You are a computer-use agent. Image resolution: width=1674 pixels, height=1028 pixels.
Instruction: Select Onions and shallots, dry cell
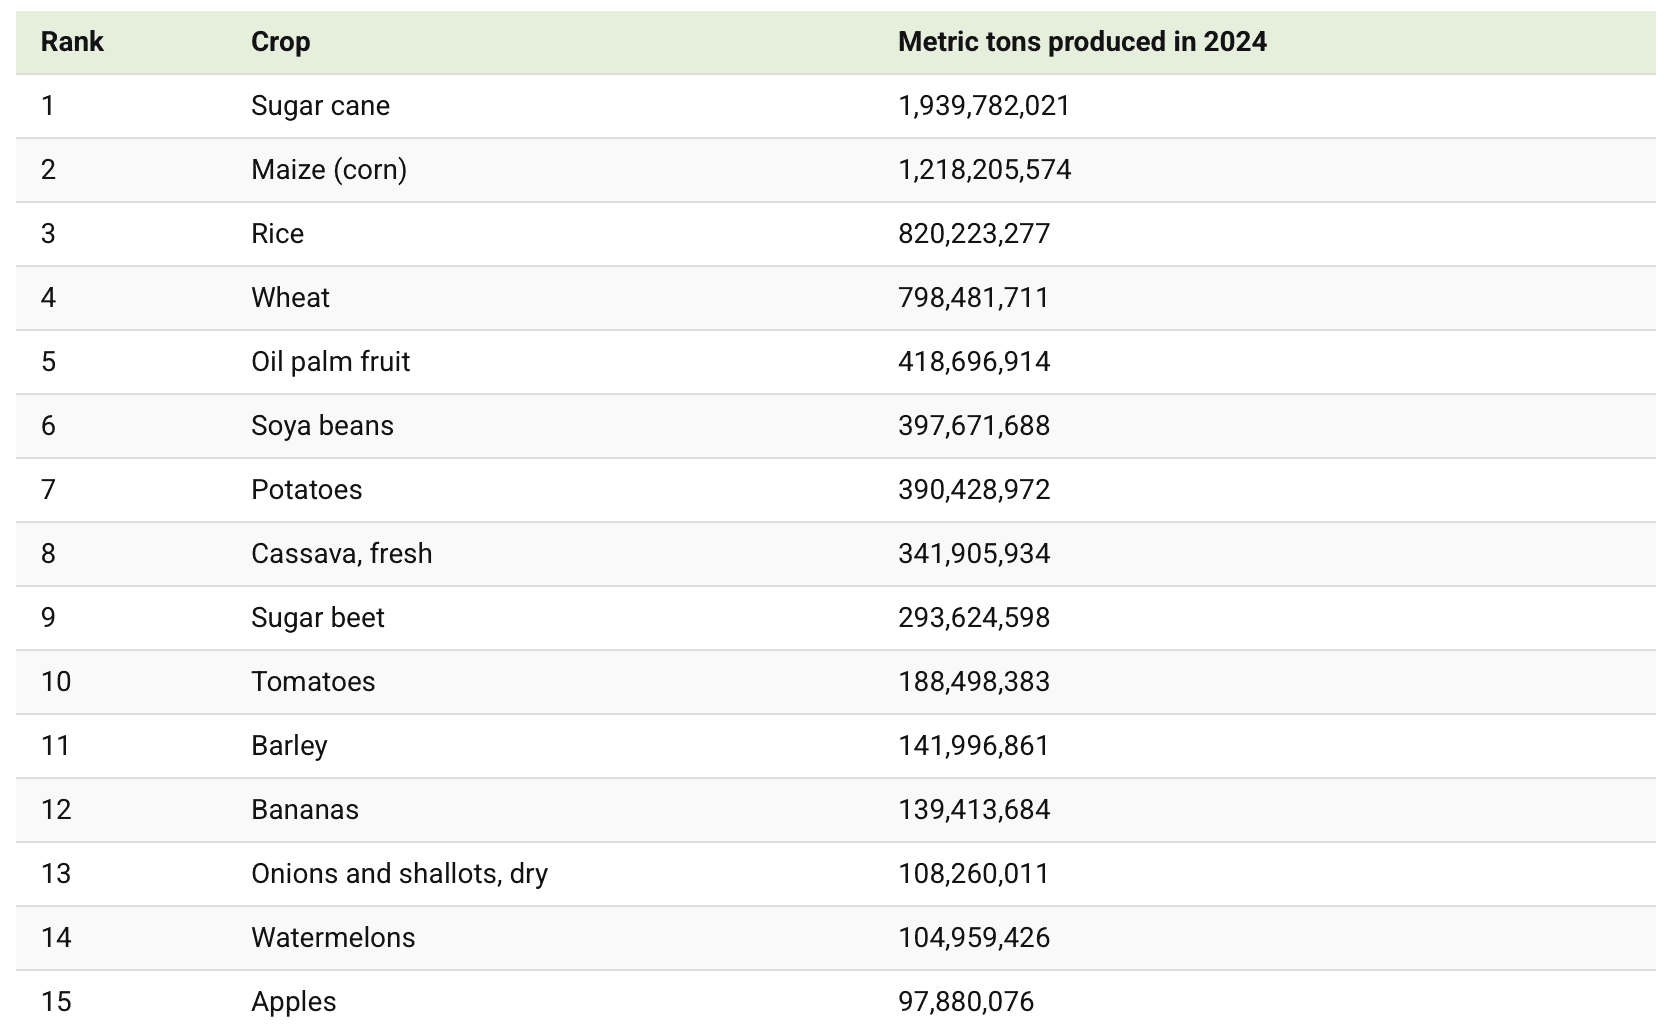tap(399, 874)
